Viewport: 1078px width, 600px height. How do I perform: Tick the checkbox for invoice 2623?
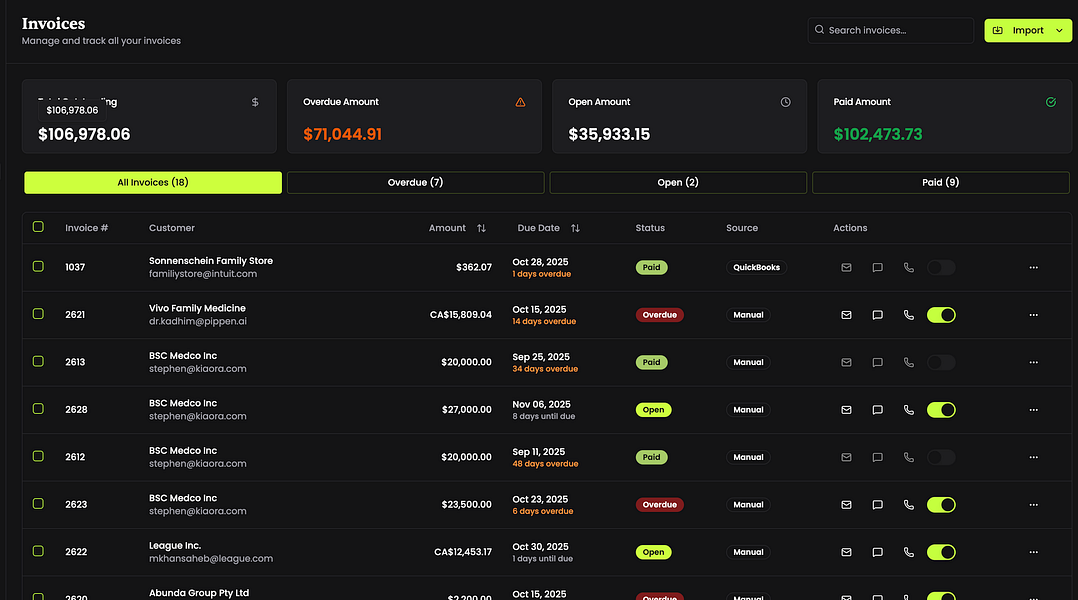pos(38,503)
